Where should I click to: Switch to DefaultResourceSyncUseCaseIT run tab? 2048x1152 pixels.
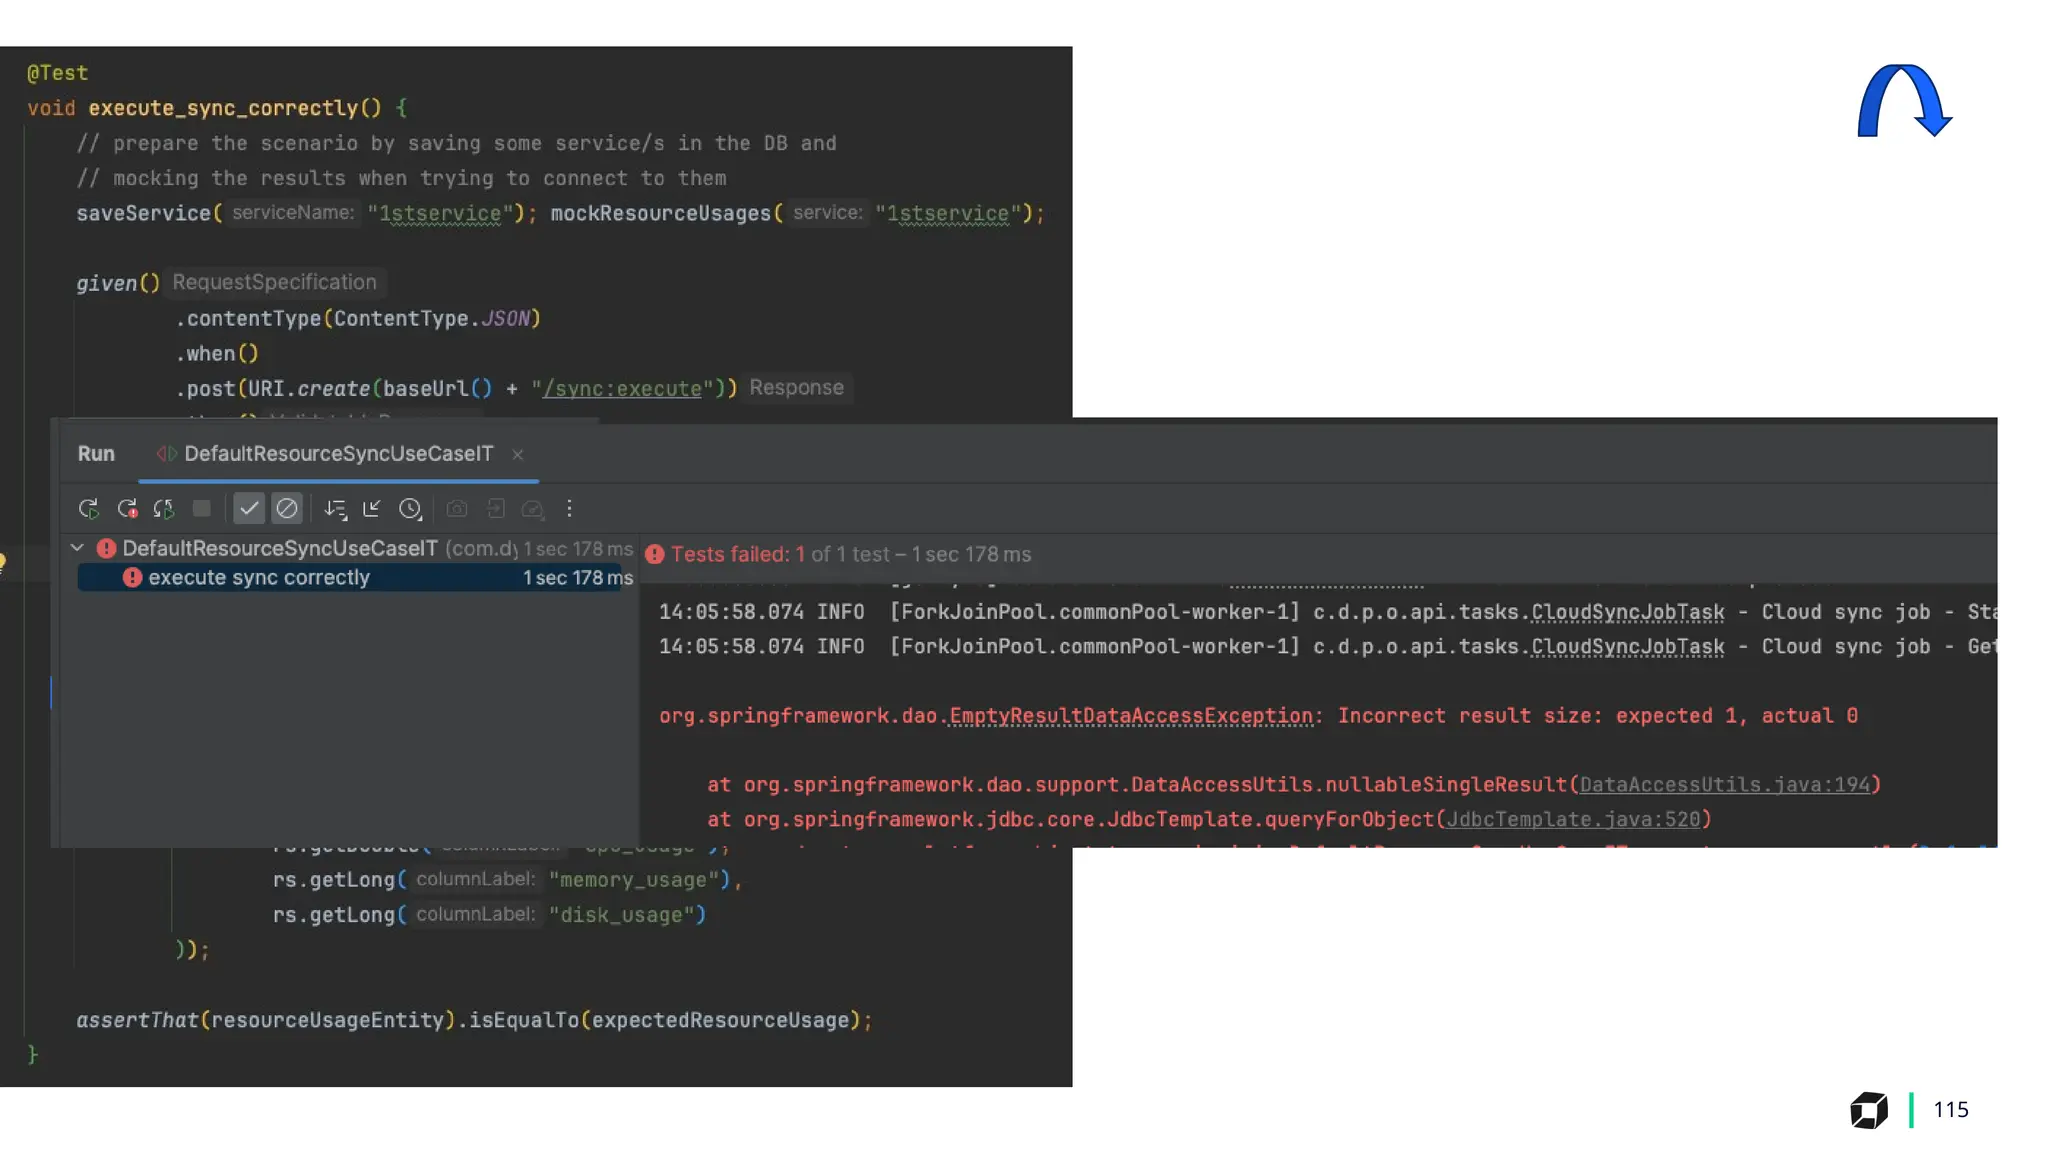[x=338, y=454]
